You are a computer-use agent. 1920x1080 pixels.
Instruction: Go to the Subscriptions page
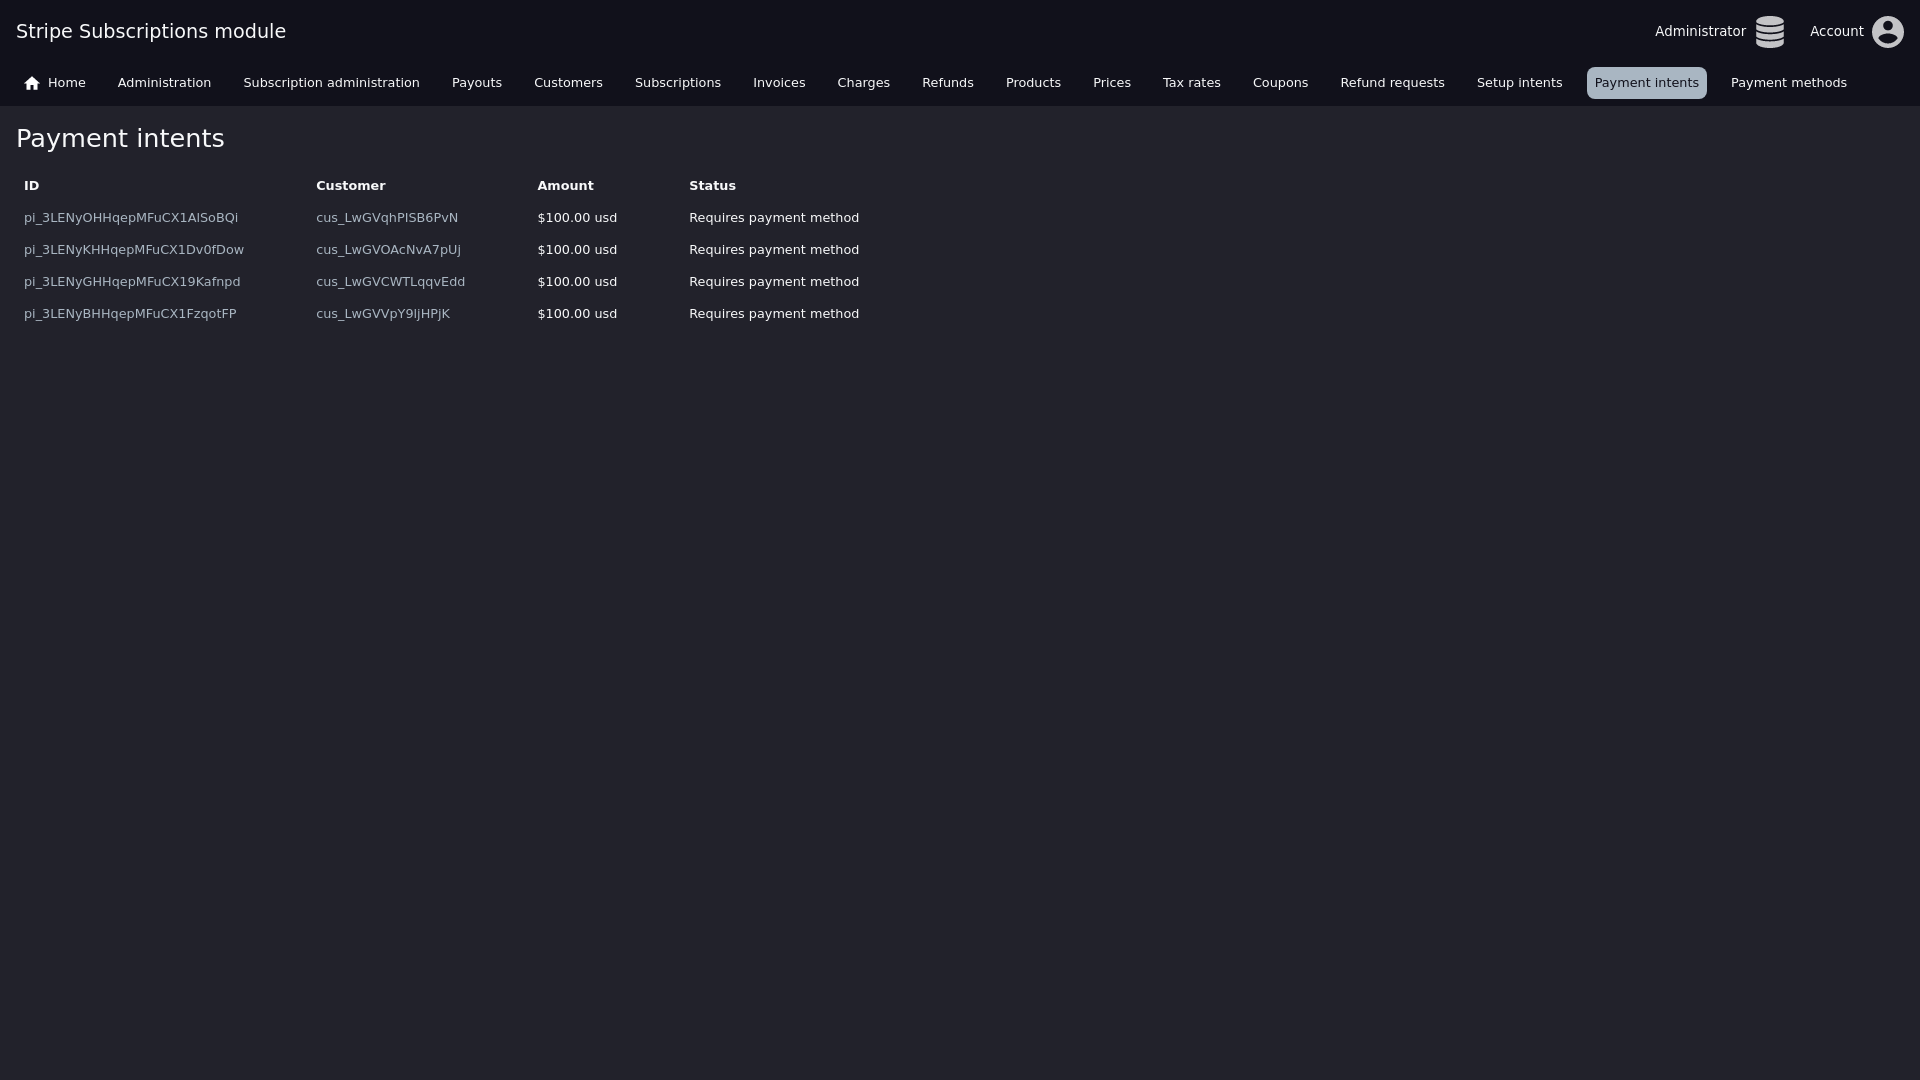tap(677, 83)
